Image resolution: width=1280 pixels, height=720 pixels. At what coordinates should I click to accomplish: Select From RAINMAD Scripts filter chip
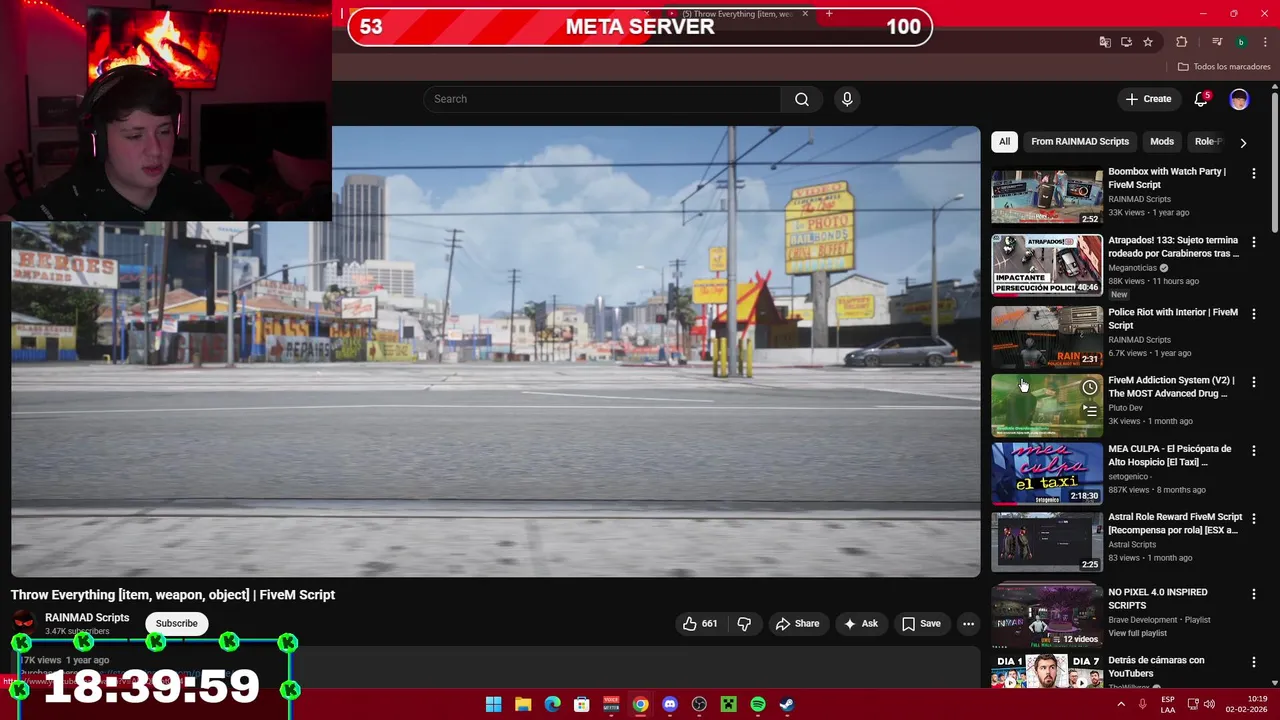(x=1080, y=142)
